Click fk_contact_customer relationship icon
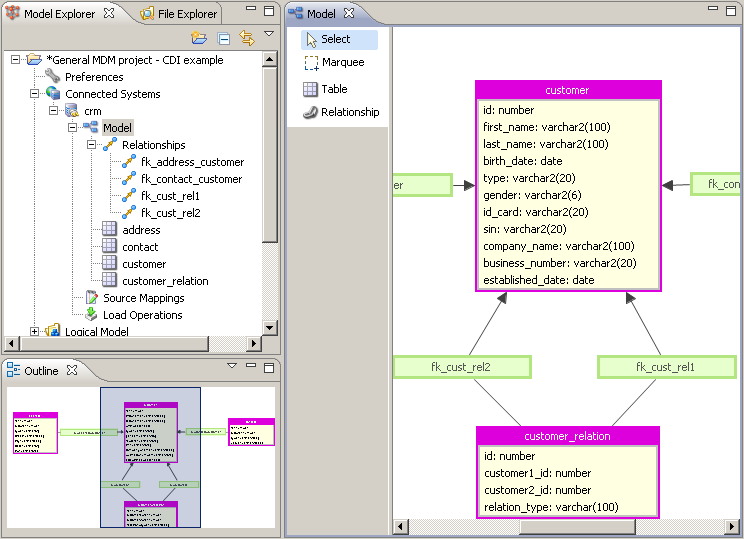The height and width of the screenshot is (539, 744). (x=129, y=178)
